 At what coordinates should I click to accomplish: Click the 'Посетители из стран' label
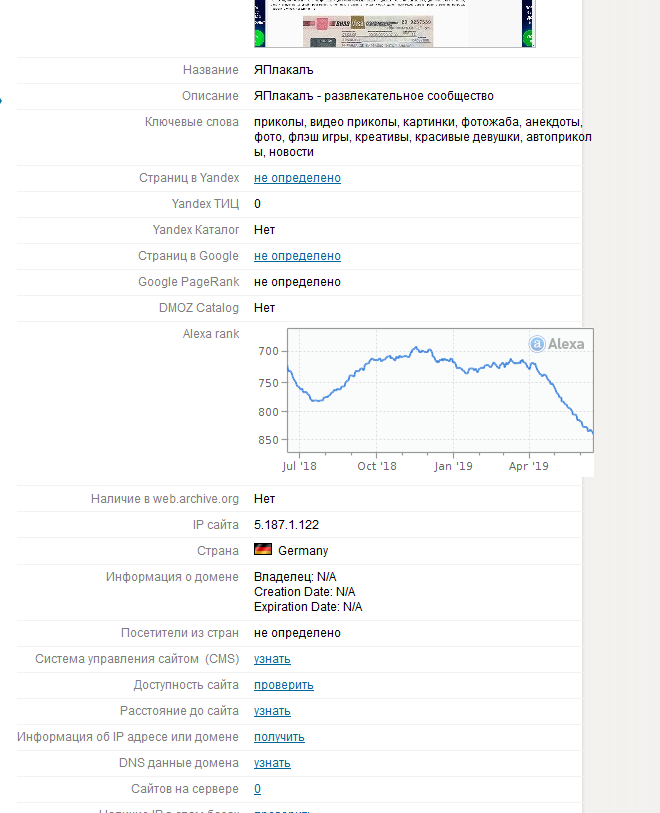point(180,633)
